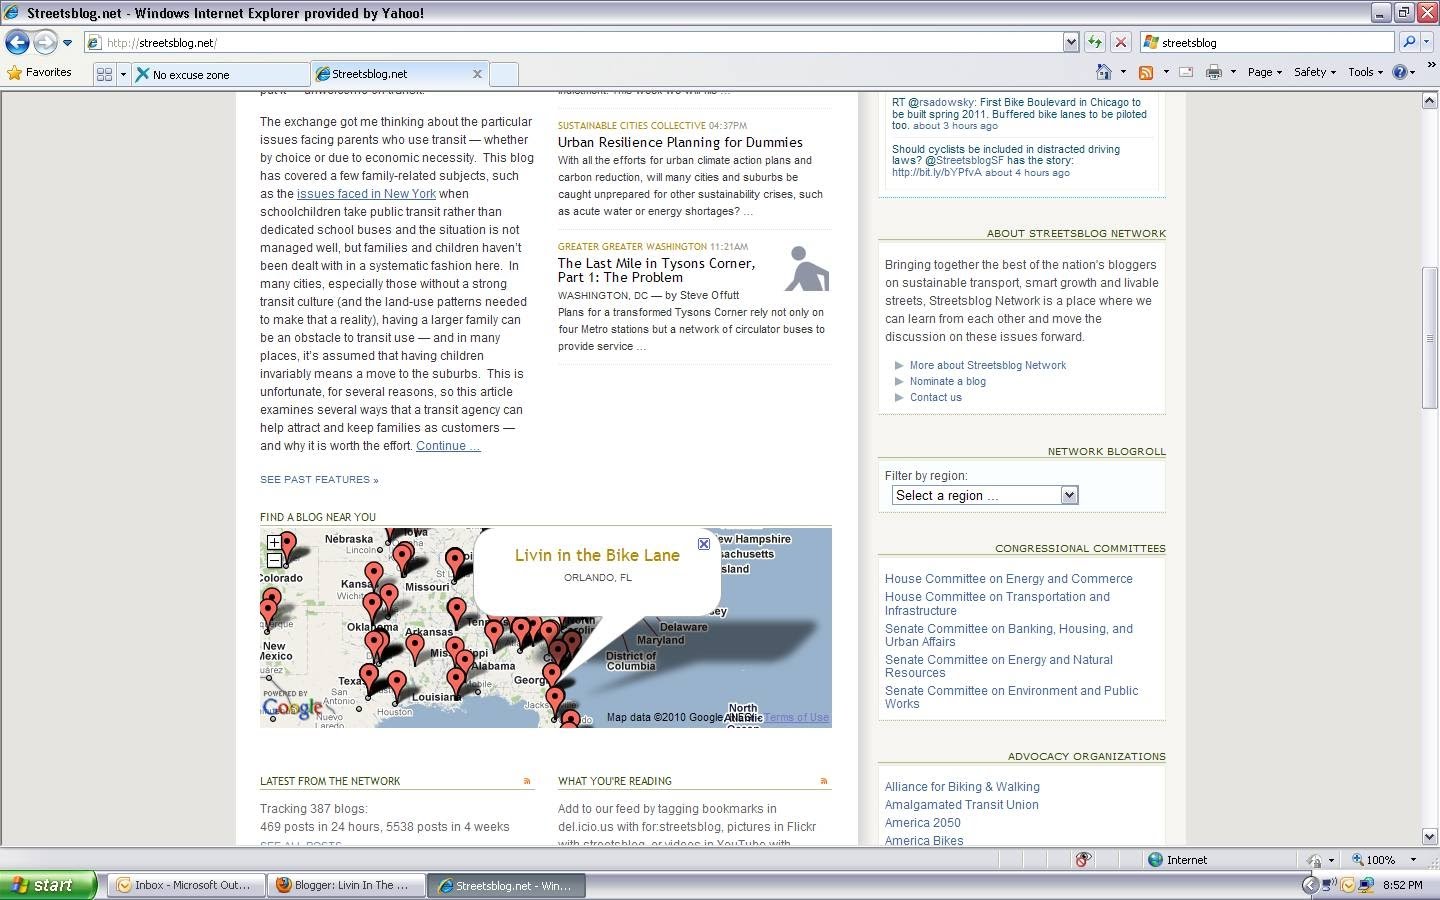Click the bit.ly link in the tweet
1440x900 pixels.
937,172
